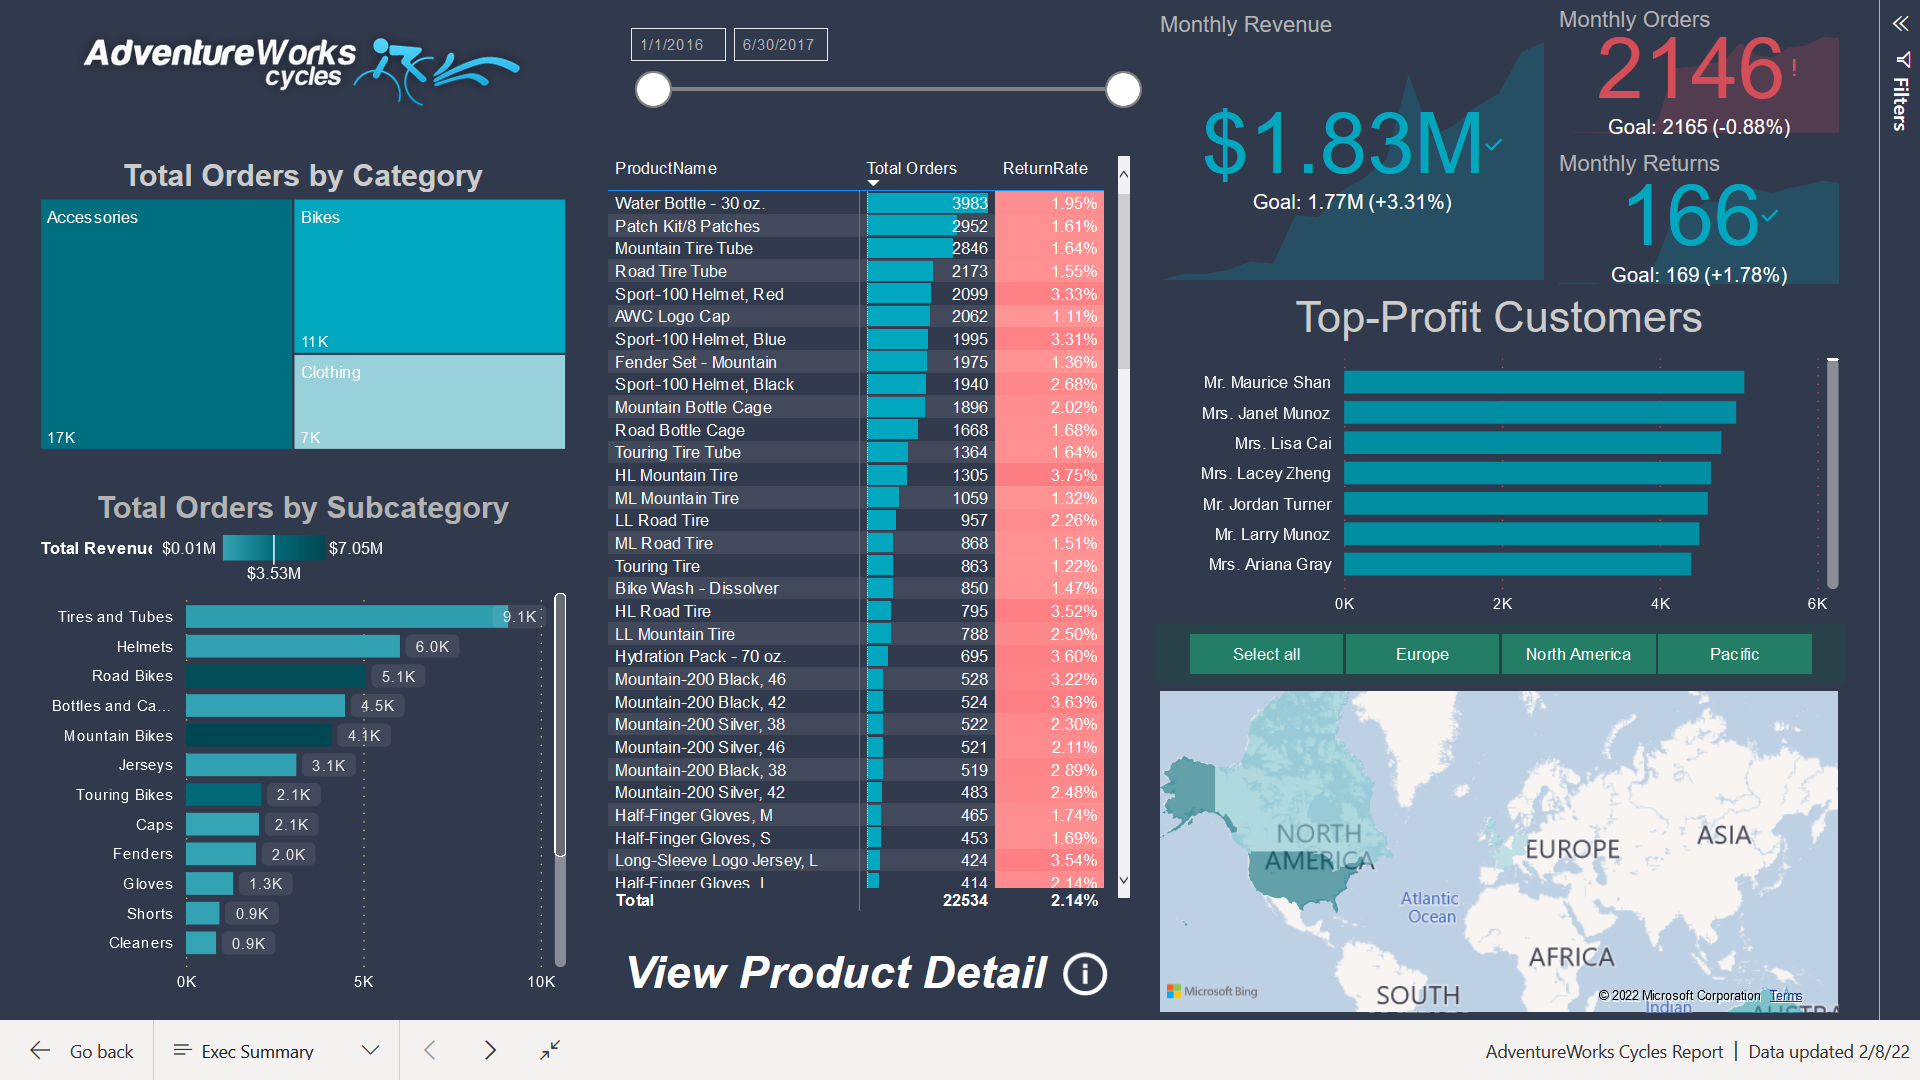Screen dimensions: 1920x1080
Task: Toggle the Europe region filter
Action: [x=1422, y=654]
